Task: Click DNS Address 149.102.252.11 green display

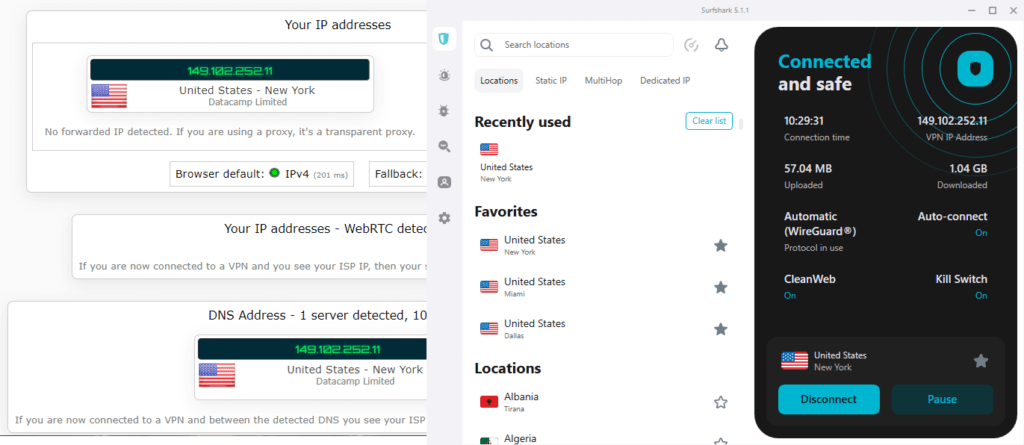Action: point(312,349)
